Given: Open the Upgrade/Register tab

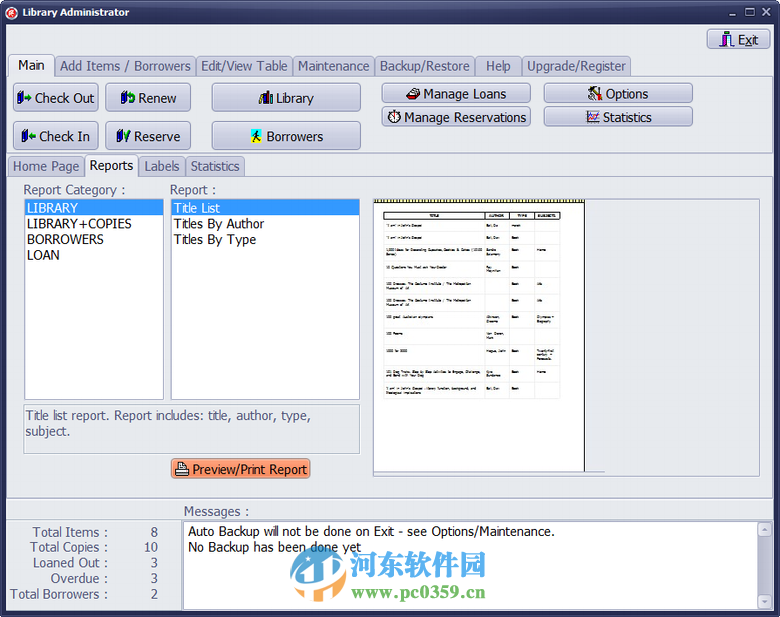Looking at the screenshot, I should 576,66.
